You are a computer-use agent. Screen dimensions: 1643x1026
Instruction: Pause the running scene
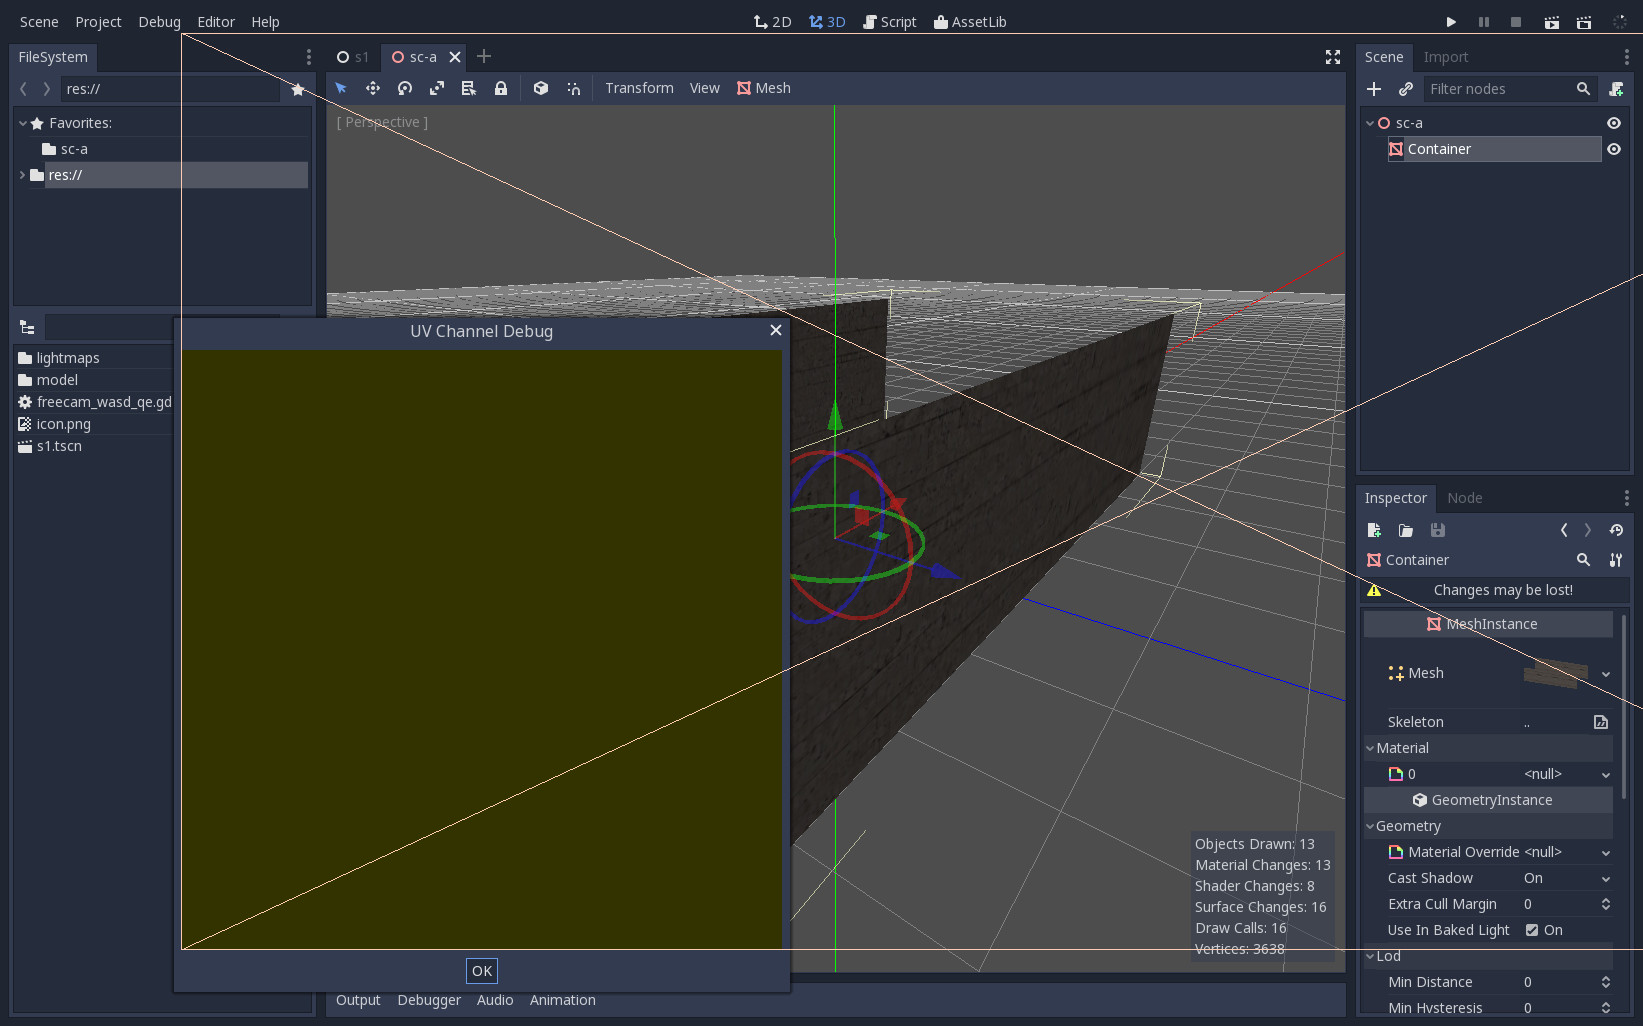(x=1484, y=22)
